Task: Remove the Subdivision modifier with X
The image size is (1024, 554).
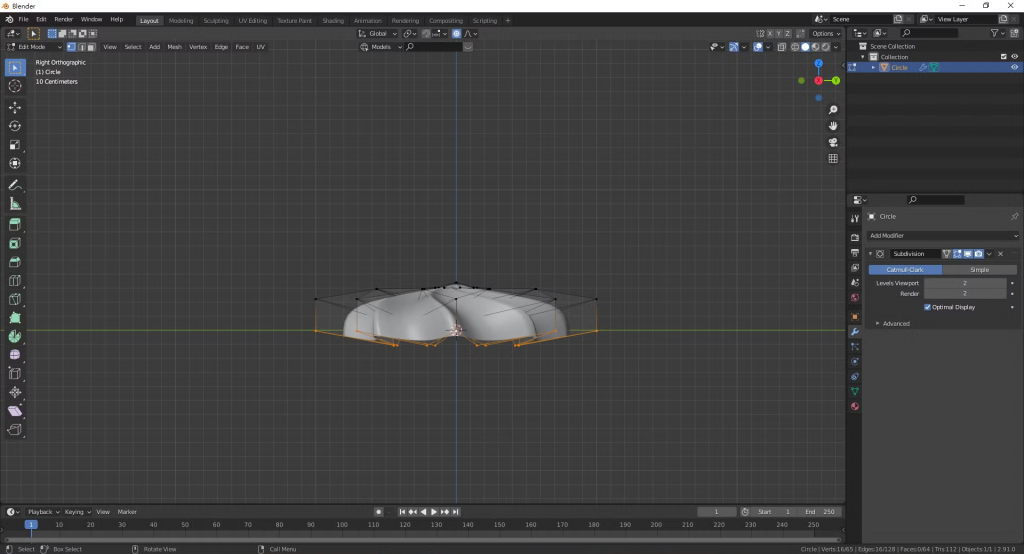Action: tap(1000, 254)
